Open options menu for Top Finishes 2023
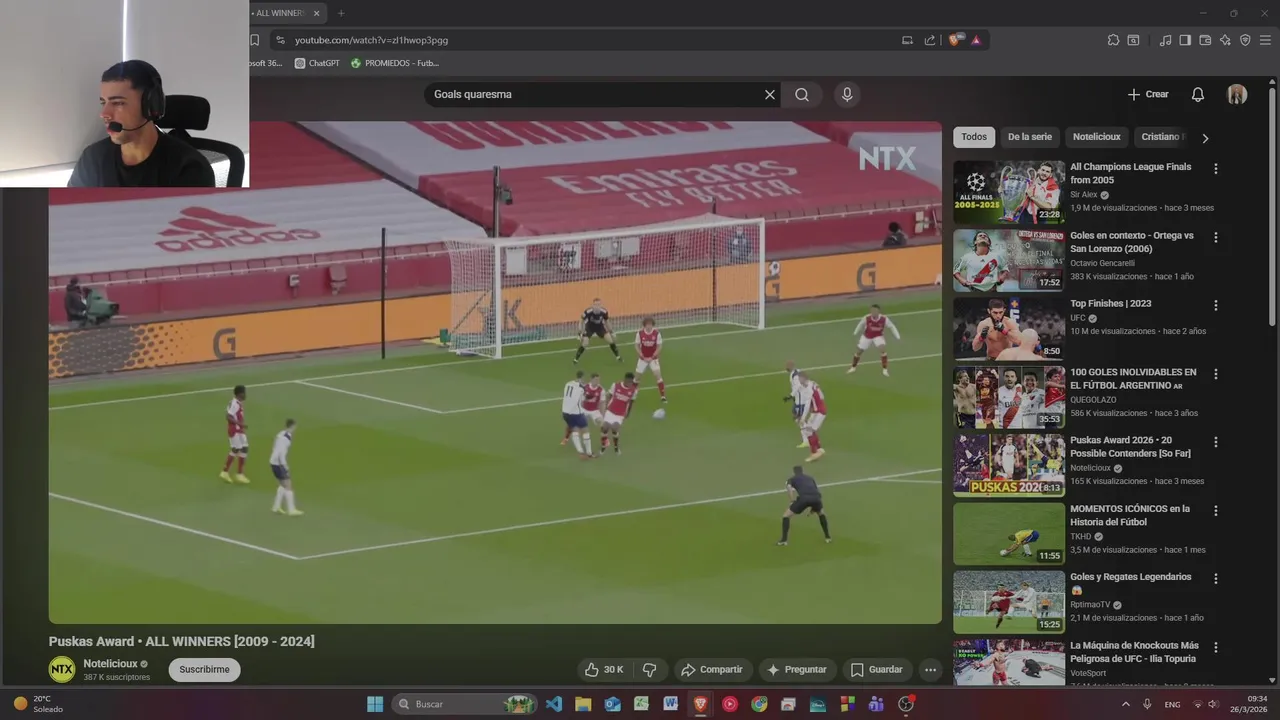Viewport: 1280px width, 720px height. (1216, 305)
